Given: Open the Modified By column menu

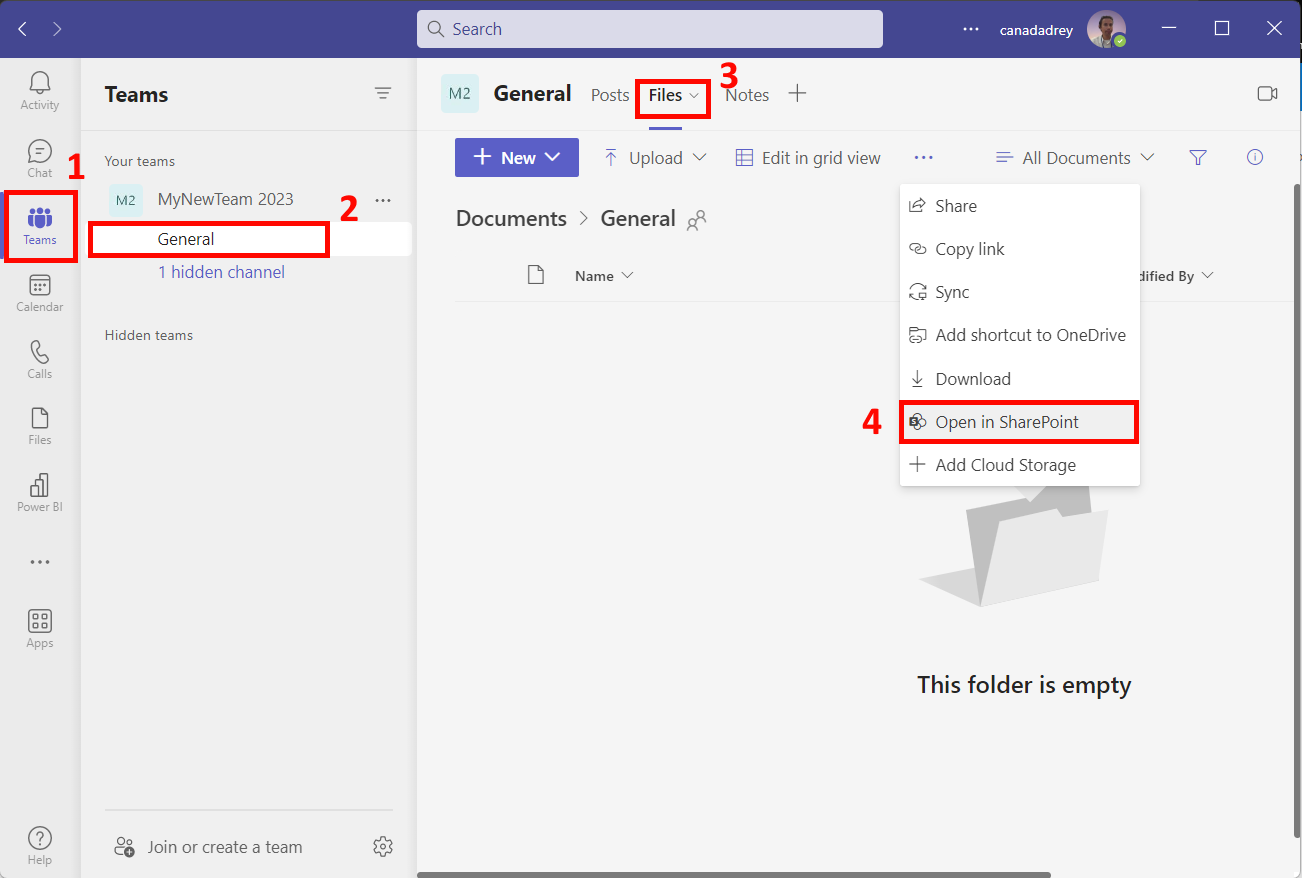Looking at the screenshot, I should [1175, 276].
